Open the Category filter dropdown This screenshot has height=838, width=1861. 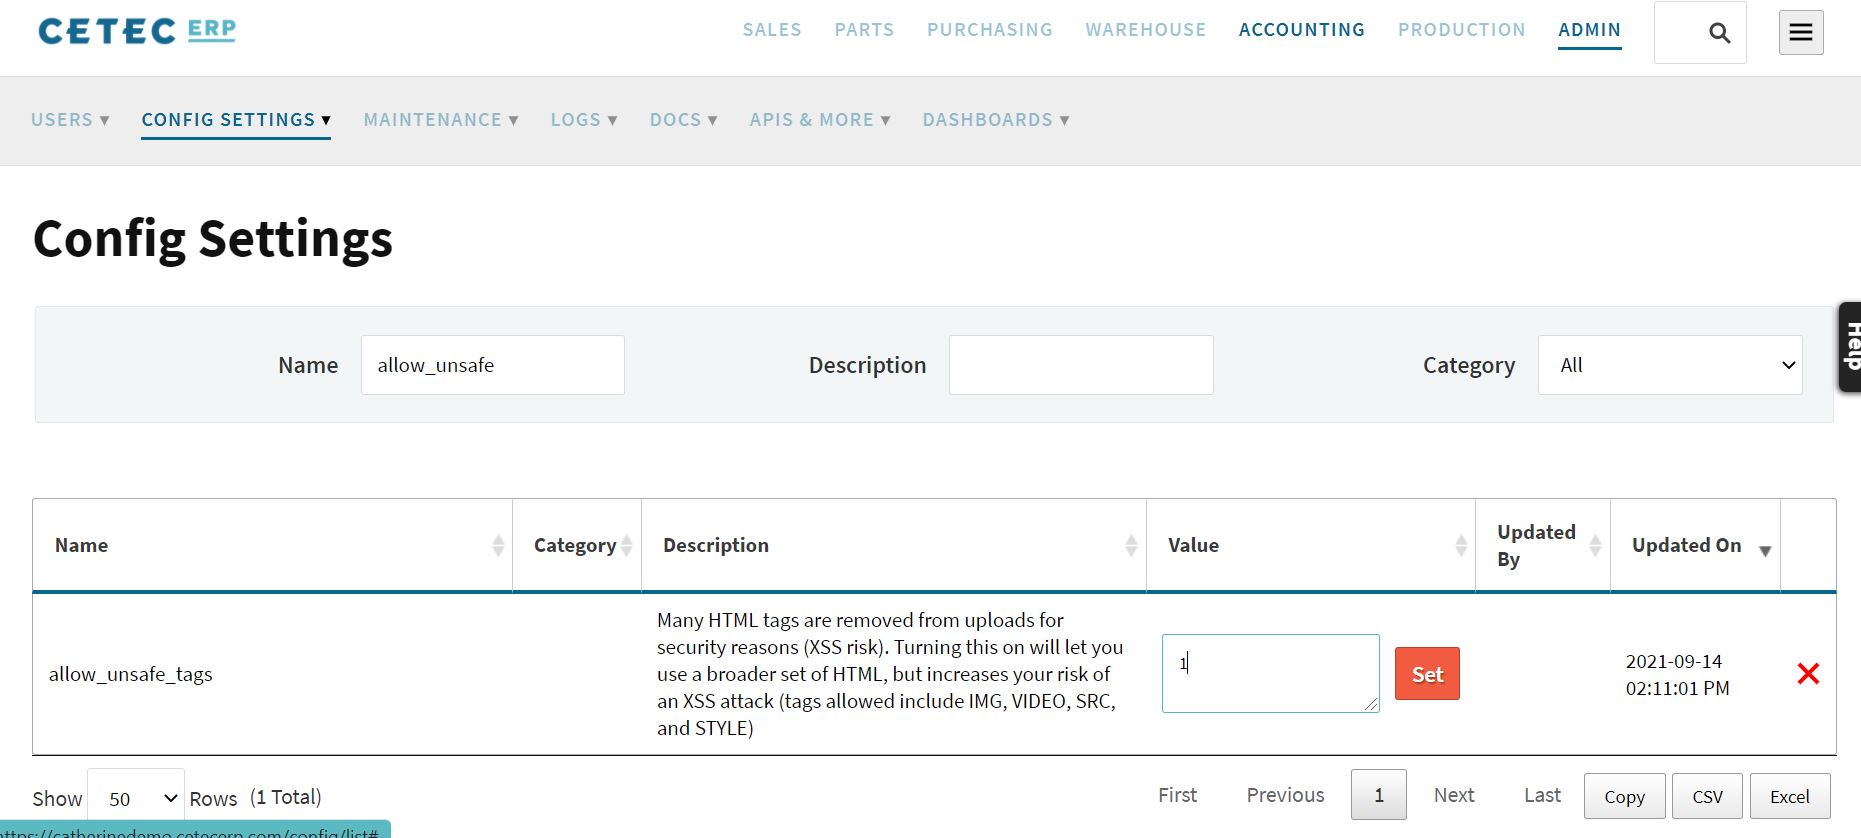click(1670, 365)
